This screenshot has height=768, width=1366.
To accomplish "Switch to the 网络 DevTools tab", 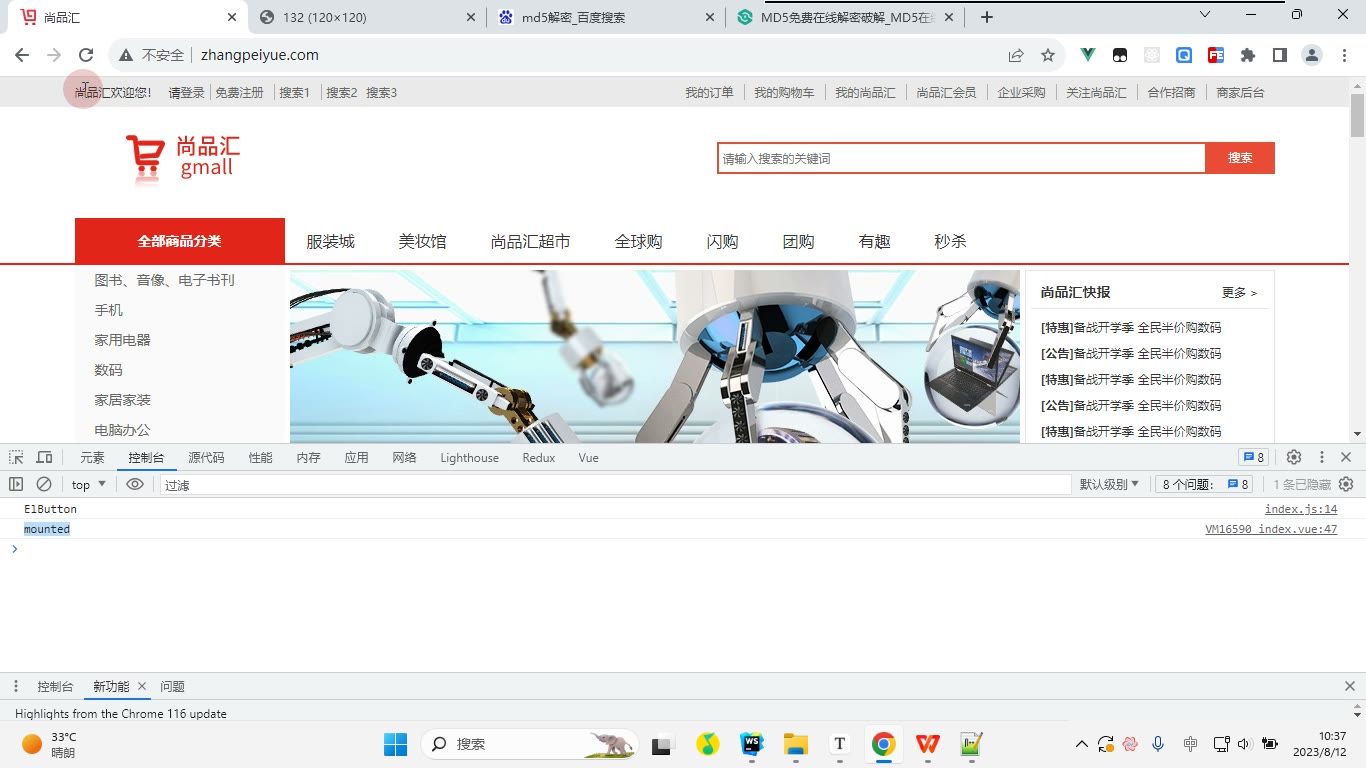I will click(404, 457).
